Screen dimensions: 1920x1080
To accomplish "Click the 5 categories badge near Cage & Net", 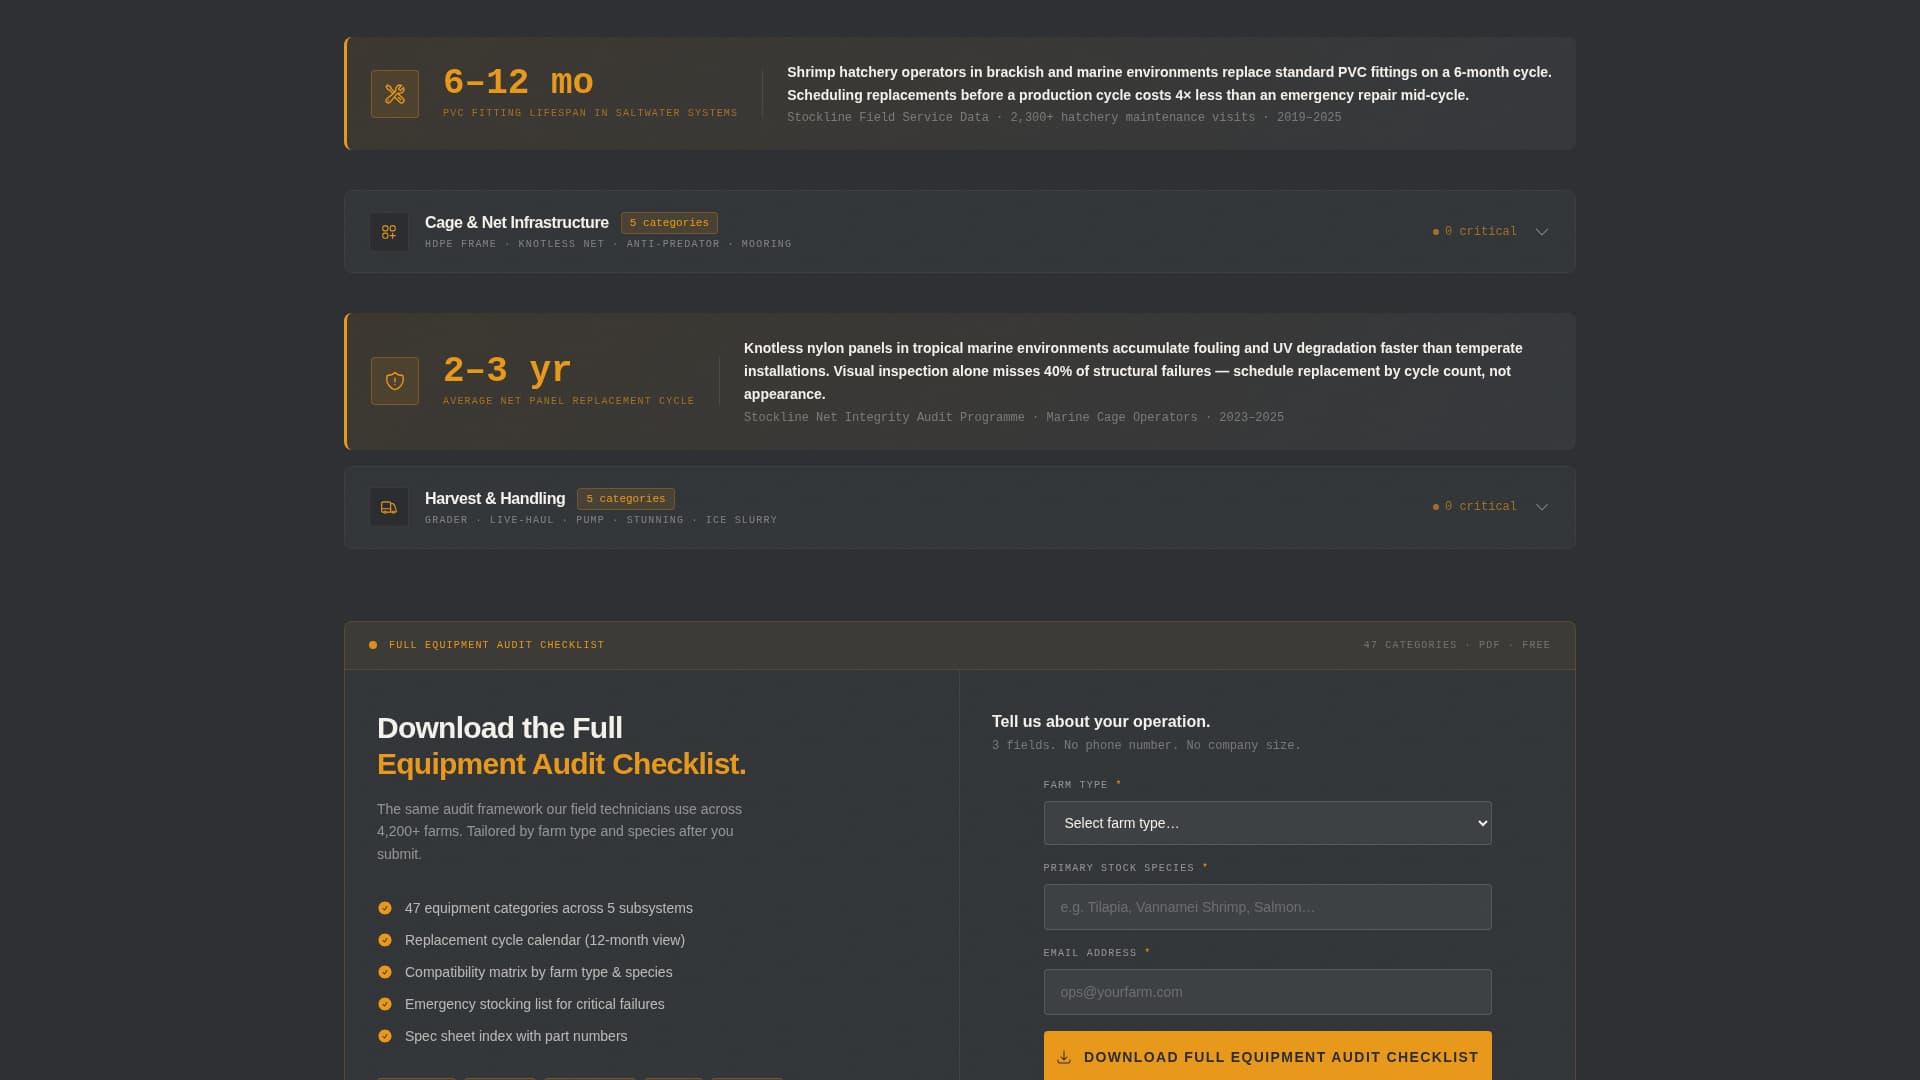I will point(669,222).
